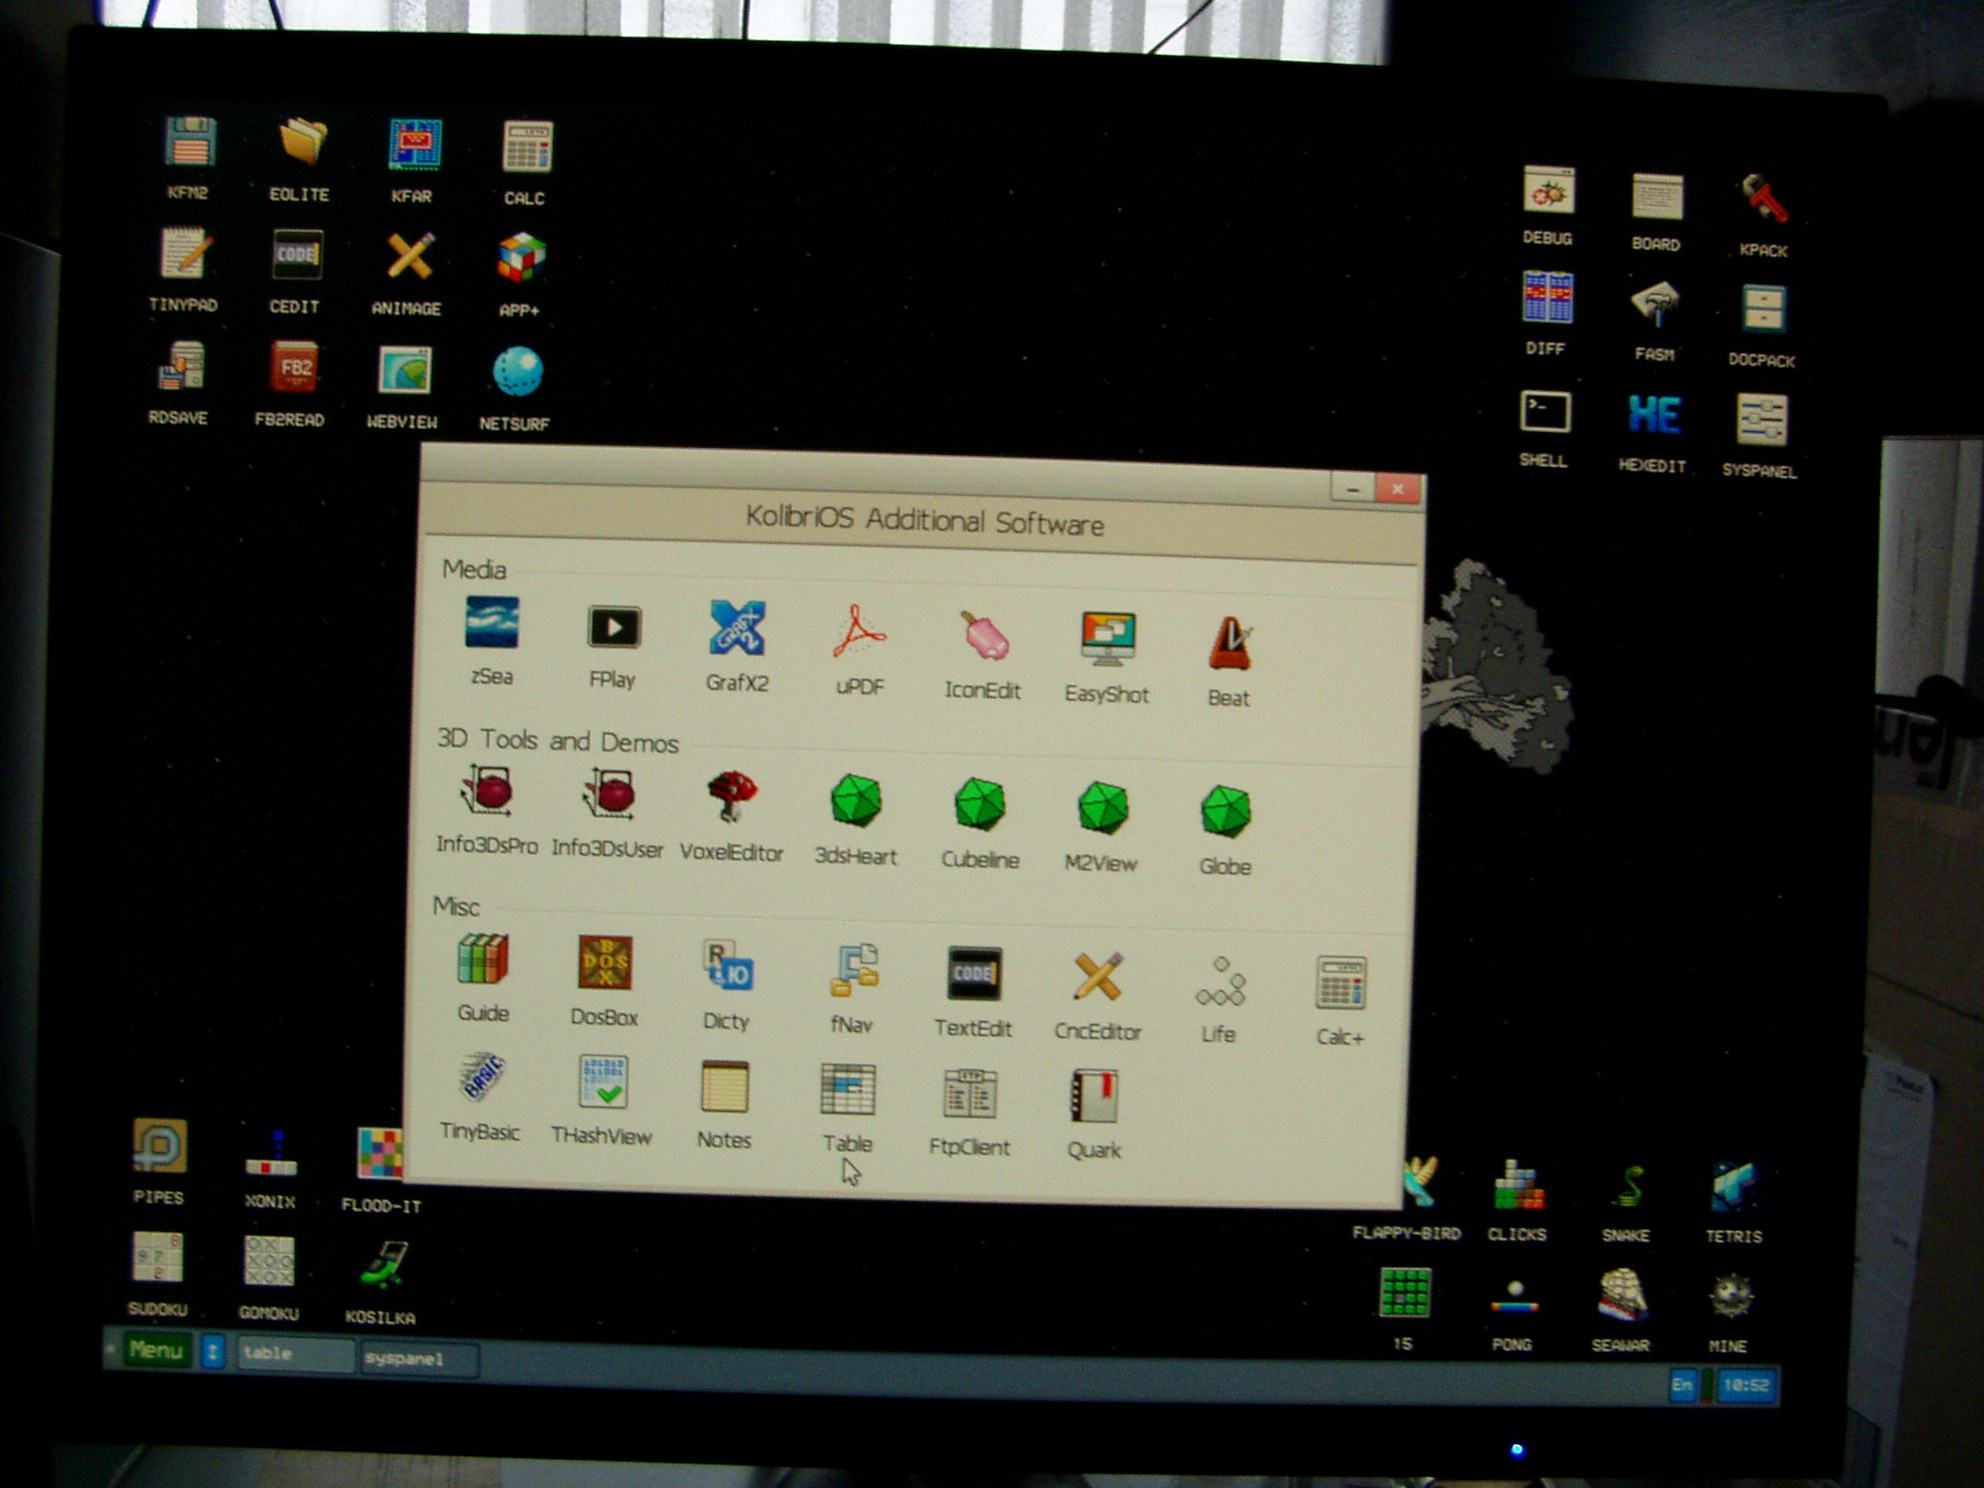
Task: Click the green Menu button
Action: click(156, 1350)
